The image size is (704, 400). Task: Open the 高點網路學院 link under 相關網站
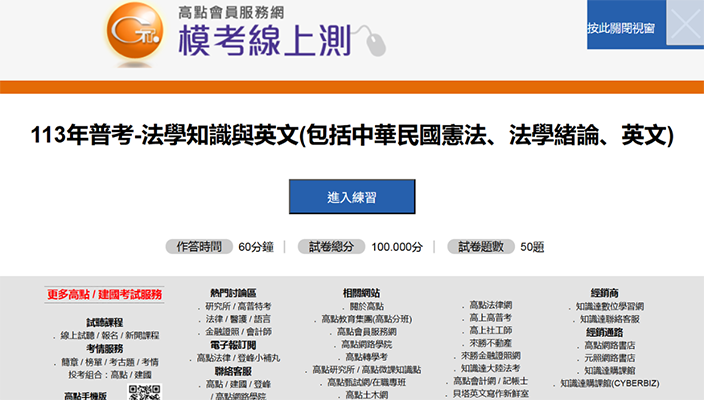coord(366,344)
